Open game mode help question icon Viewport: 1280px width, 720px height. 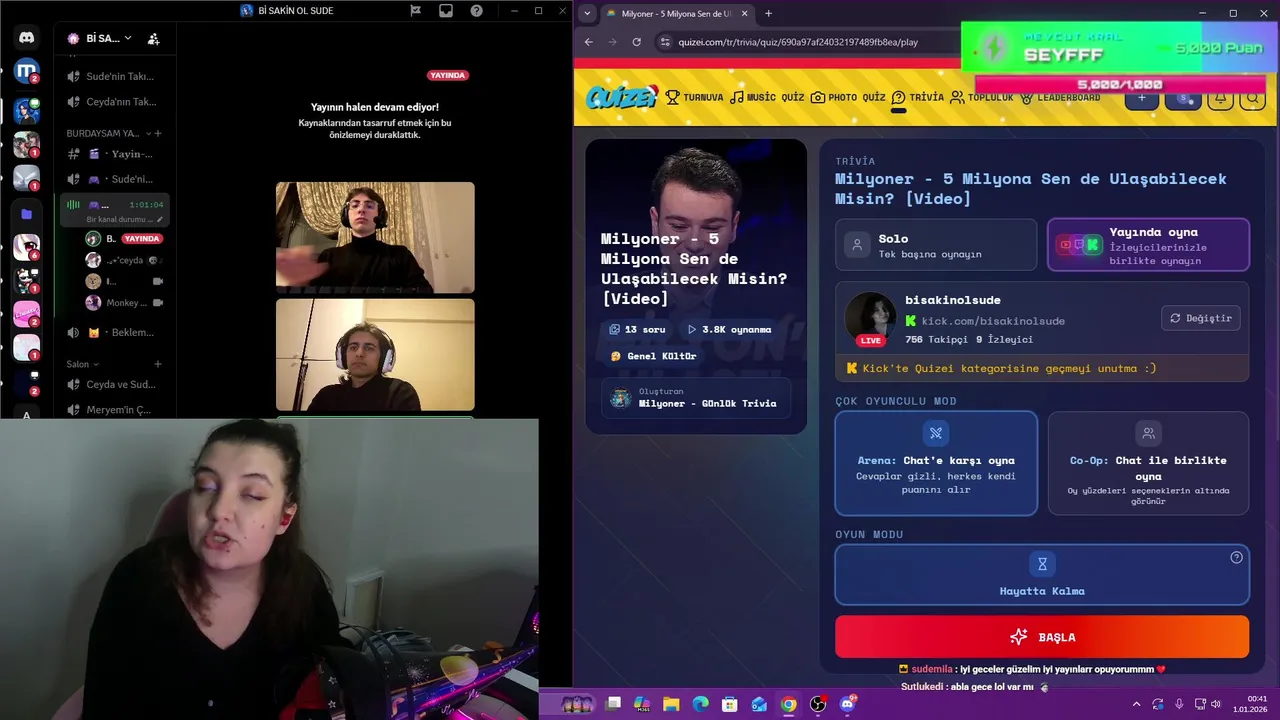click(1236, 558)
